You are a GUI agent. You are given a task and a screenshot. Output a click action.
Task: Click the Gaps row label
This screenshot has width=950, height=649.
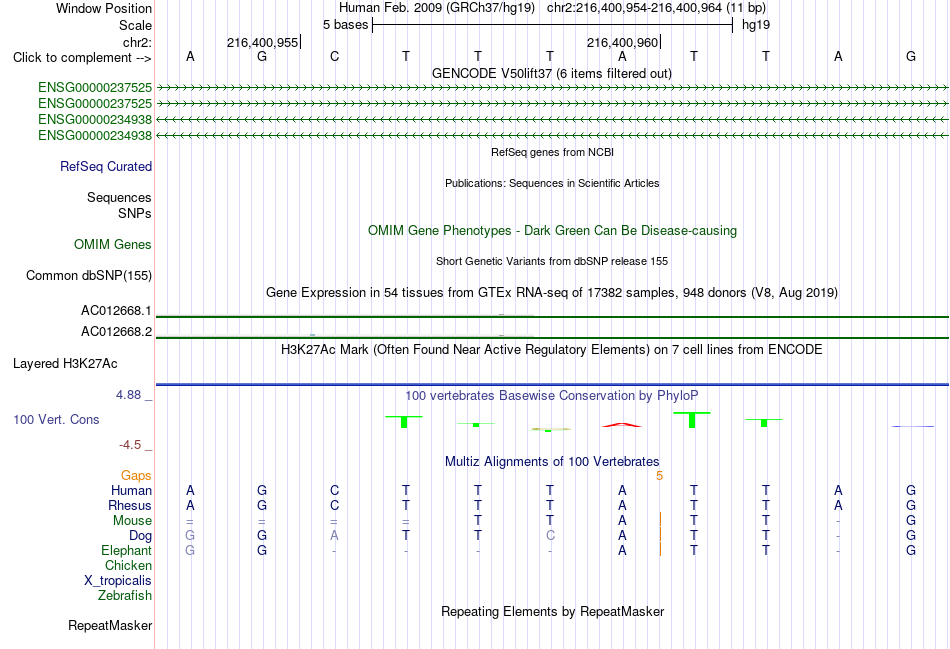coord(136,476)
